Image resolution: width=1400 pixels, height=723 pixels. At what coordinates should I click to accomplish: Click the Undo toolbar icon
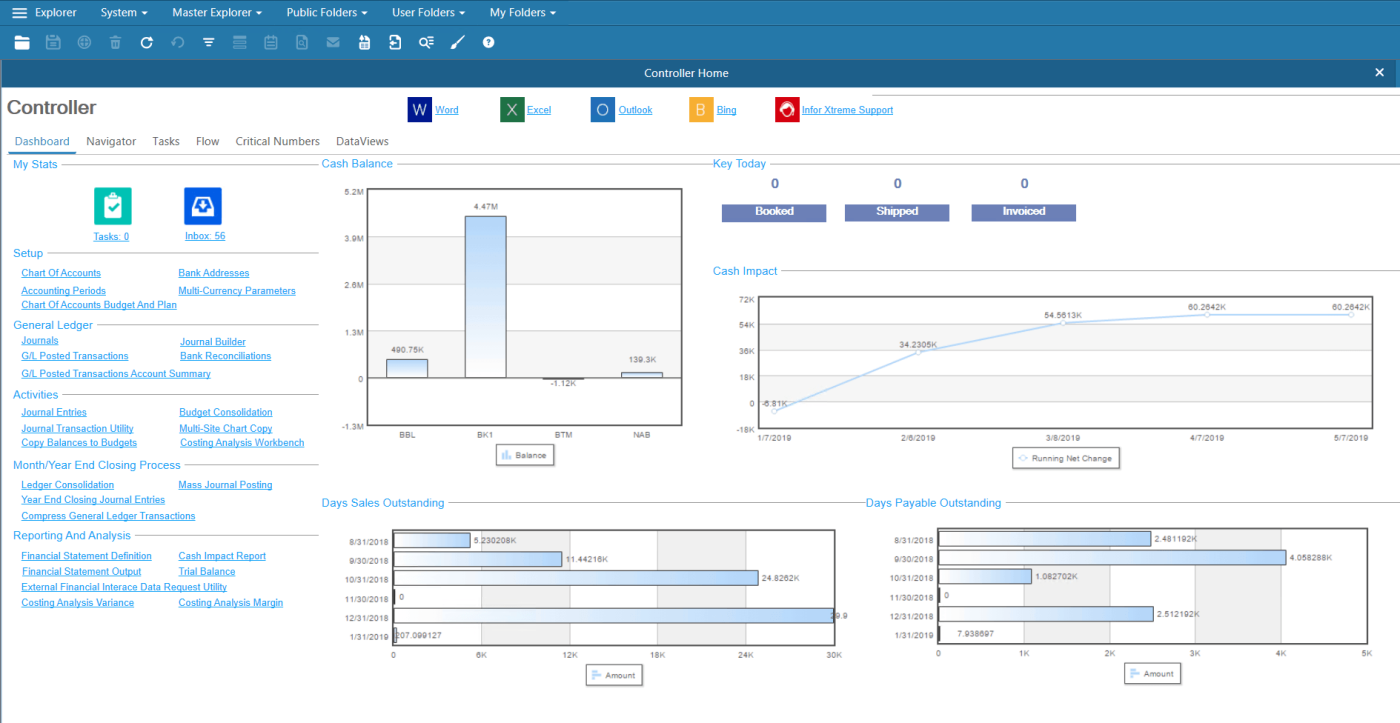click(x=177, y=42)
